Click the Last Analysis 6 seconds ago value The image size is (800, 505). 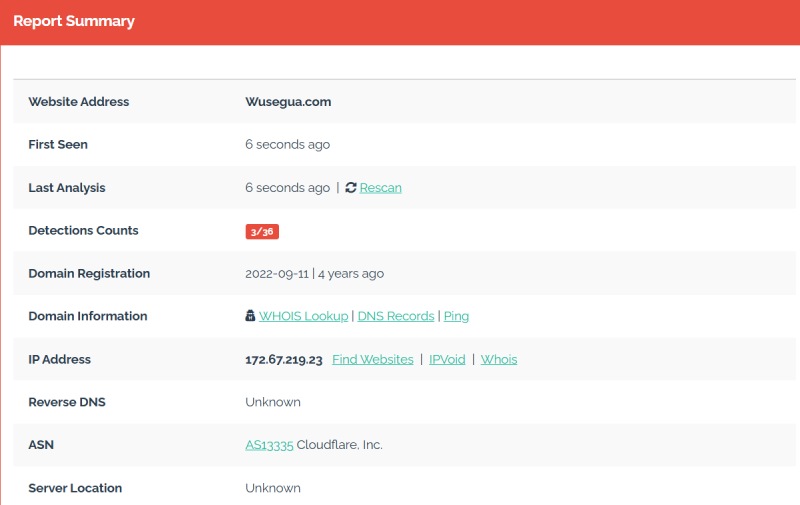coord(288,188)
